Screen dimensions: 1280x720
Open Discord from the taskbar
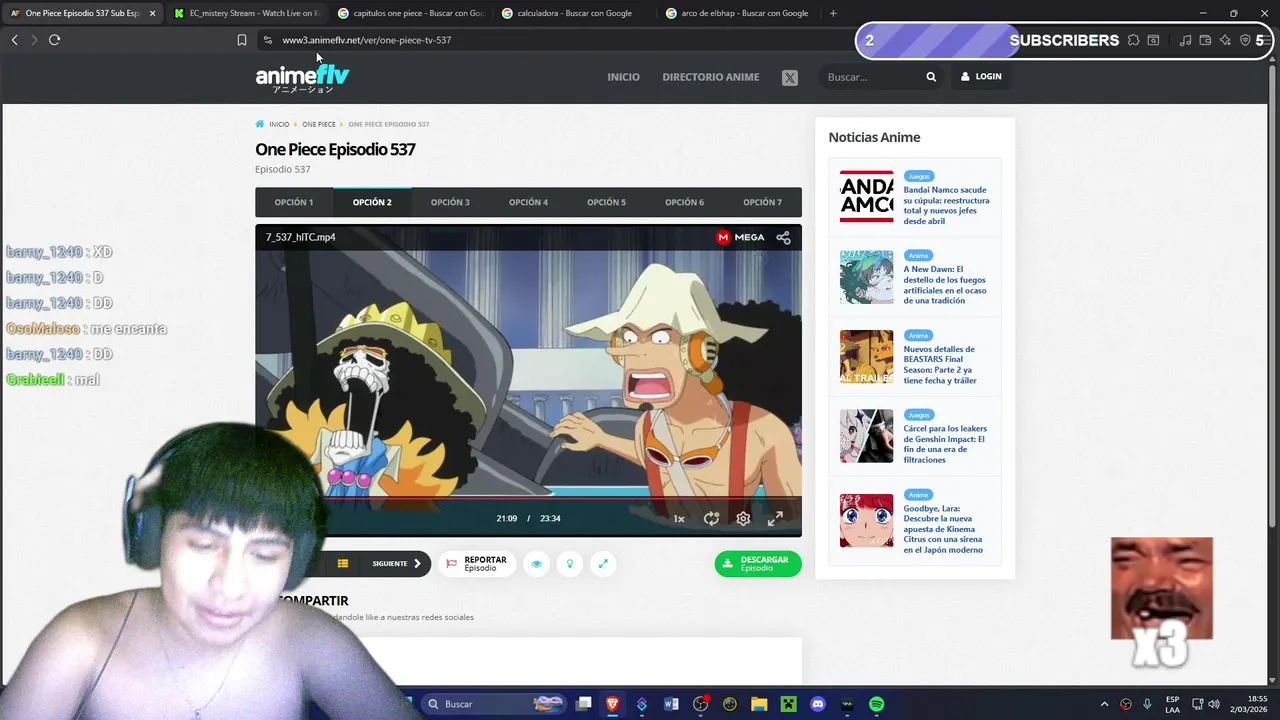[818, 704]
